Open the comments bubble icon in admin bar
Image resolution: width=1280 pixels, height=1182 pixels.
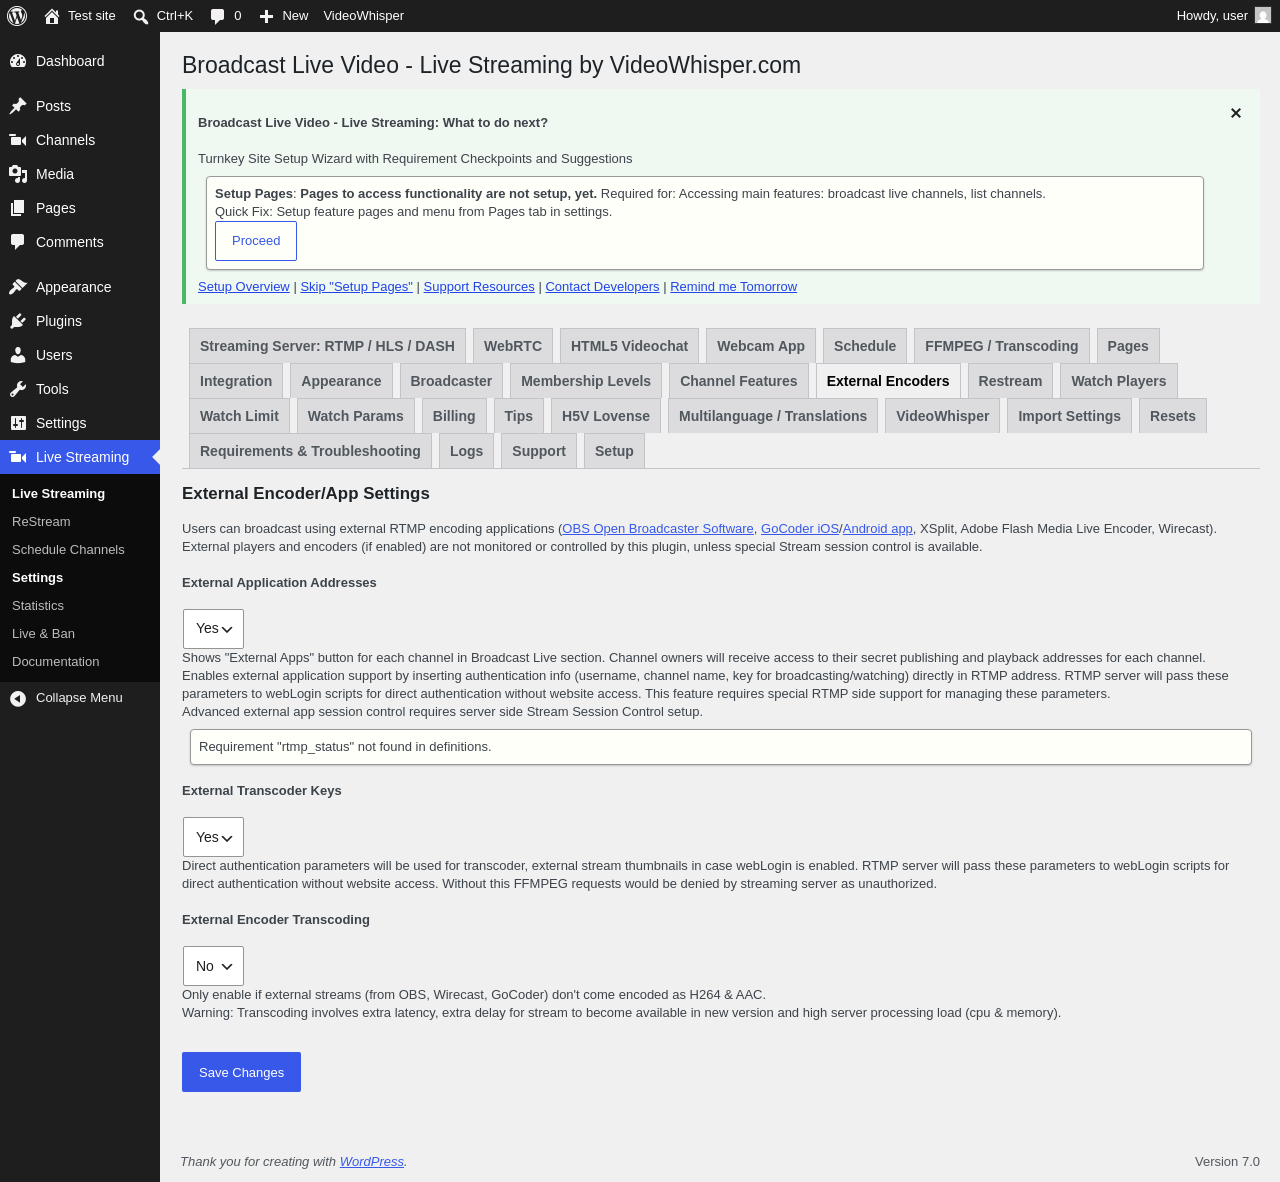[x=217, y=16]
